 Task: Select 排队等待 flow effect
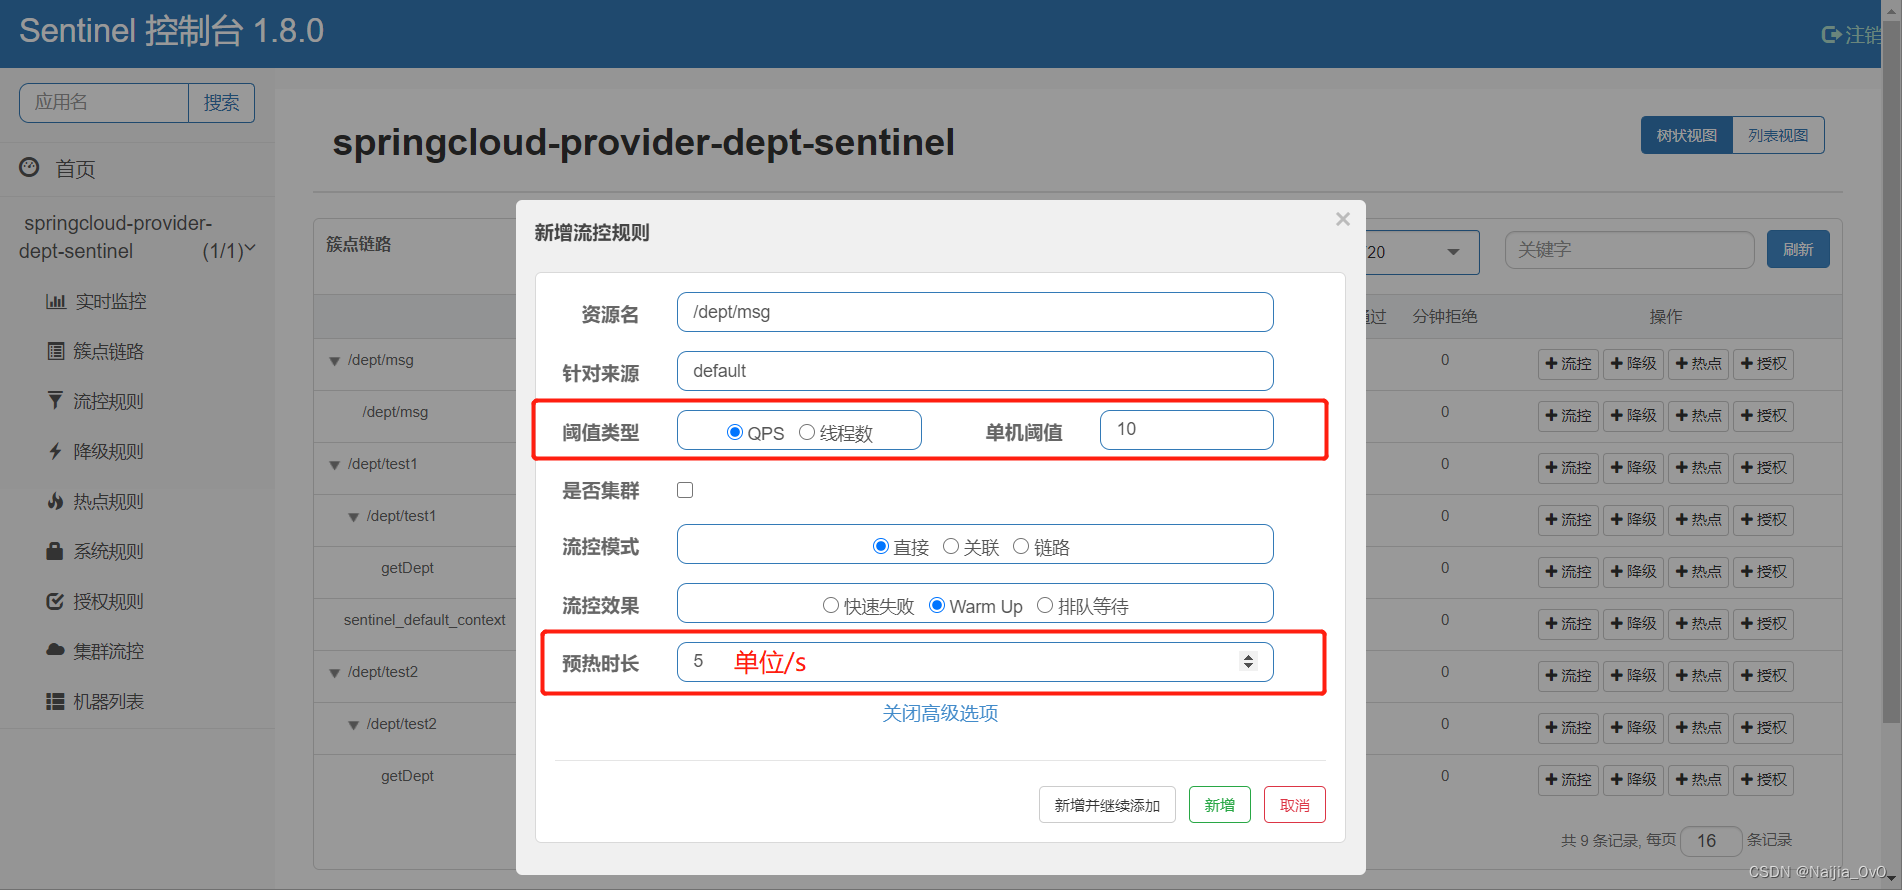(x=1045, y=605)
